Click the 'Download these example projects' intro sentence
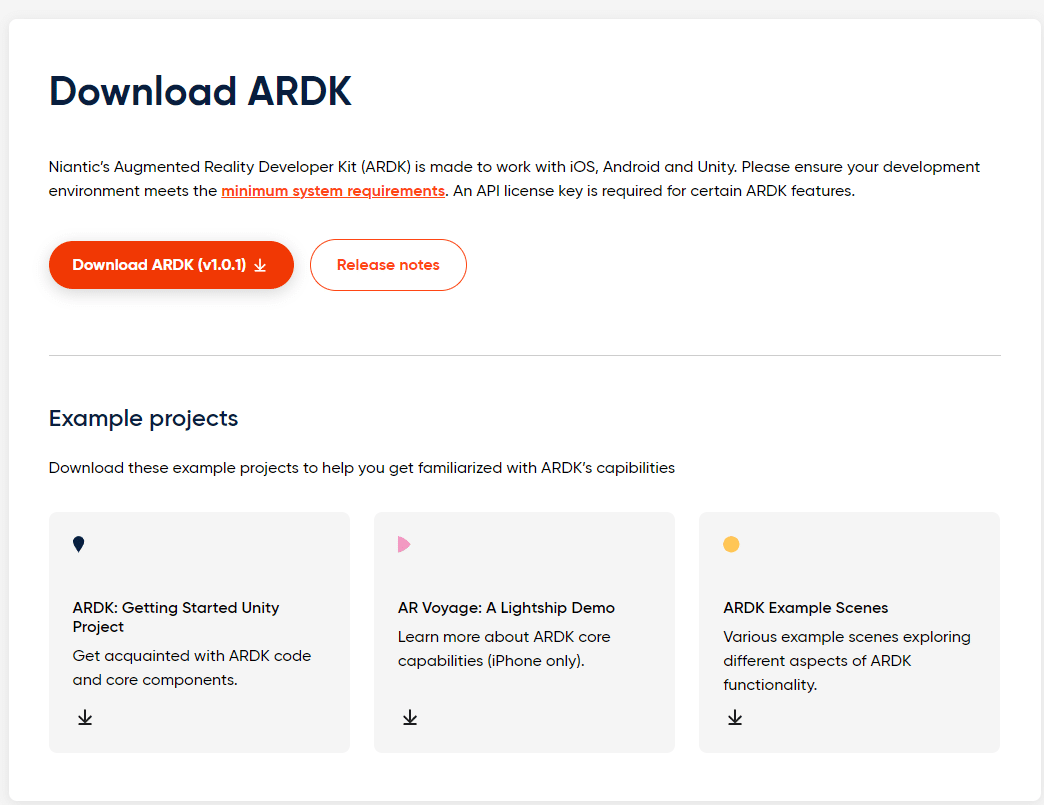Viewport: 1044px width, 805px height. (362, 468)
